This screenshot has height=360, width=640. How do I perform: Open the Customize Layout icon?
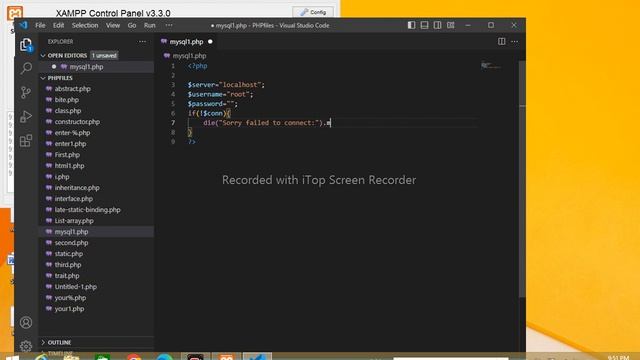451,25
